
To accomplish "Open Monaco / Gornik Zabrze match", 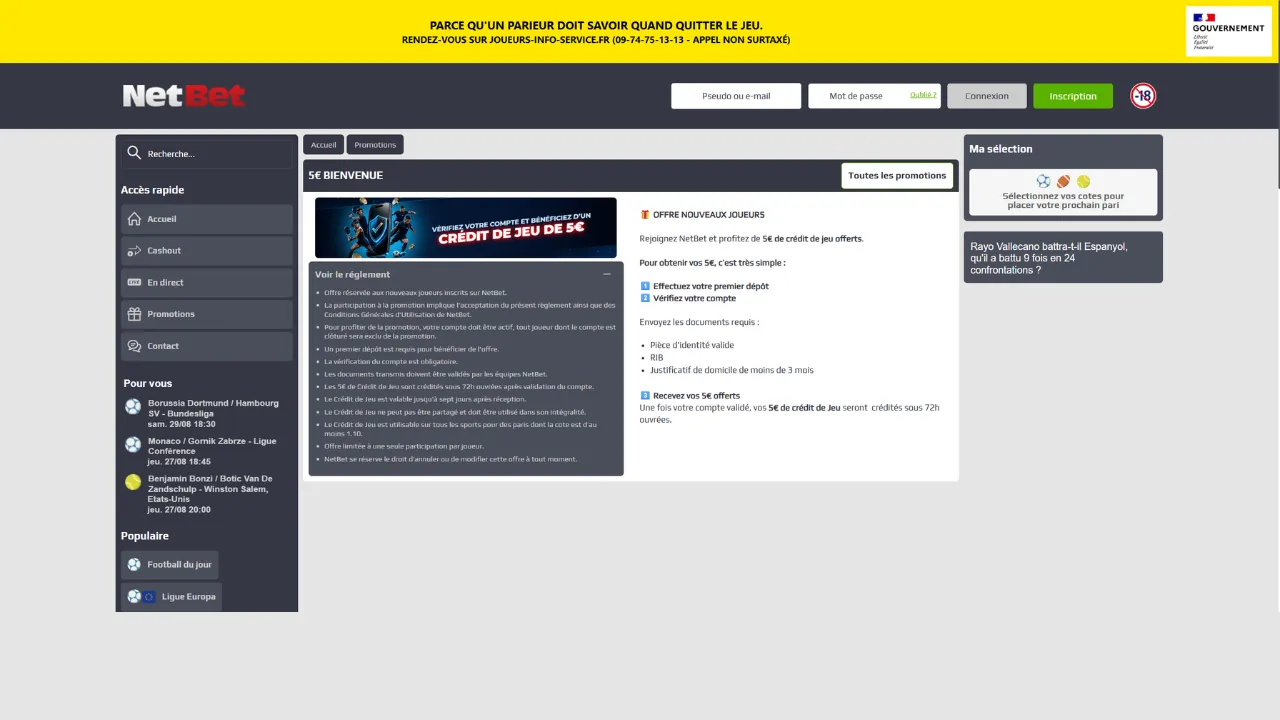I will [212, 451].
